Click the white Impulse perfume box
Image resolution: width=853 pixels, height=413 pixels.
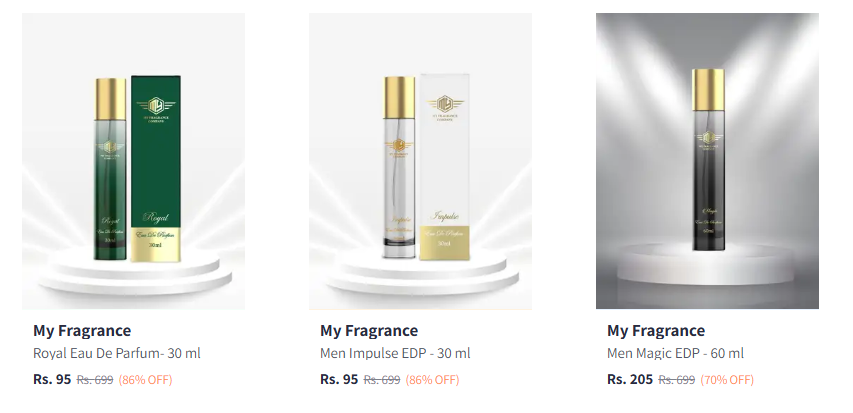(x=444, y=167)
